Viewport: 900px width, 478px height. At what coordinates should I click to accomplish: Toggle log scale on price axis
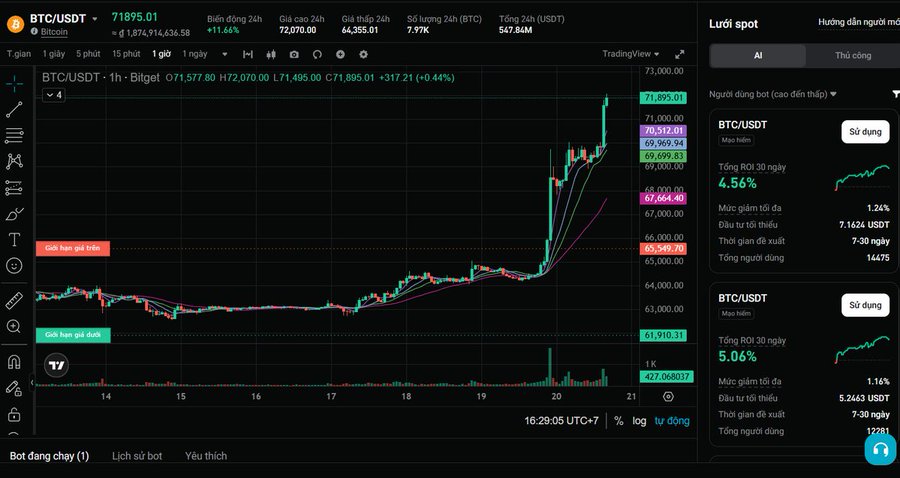(x=639, y=421)
